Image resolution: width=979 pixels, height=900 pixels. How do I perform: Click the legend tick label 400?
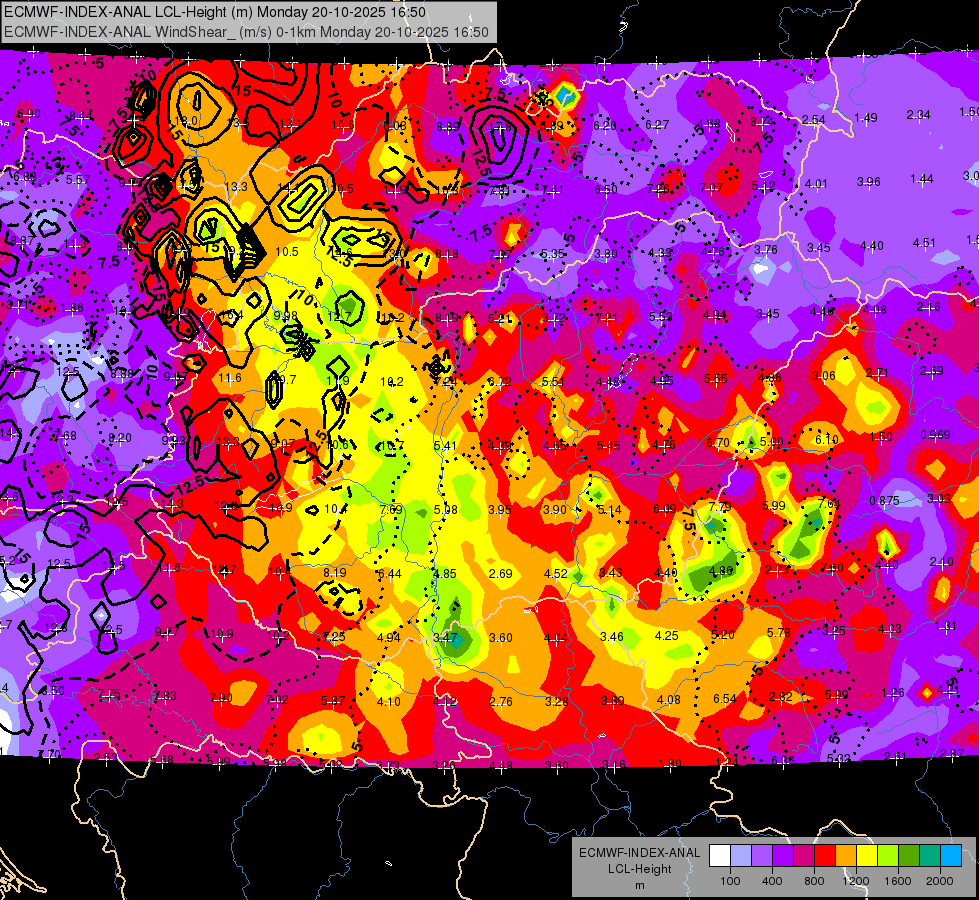coord(772,881)
